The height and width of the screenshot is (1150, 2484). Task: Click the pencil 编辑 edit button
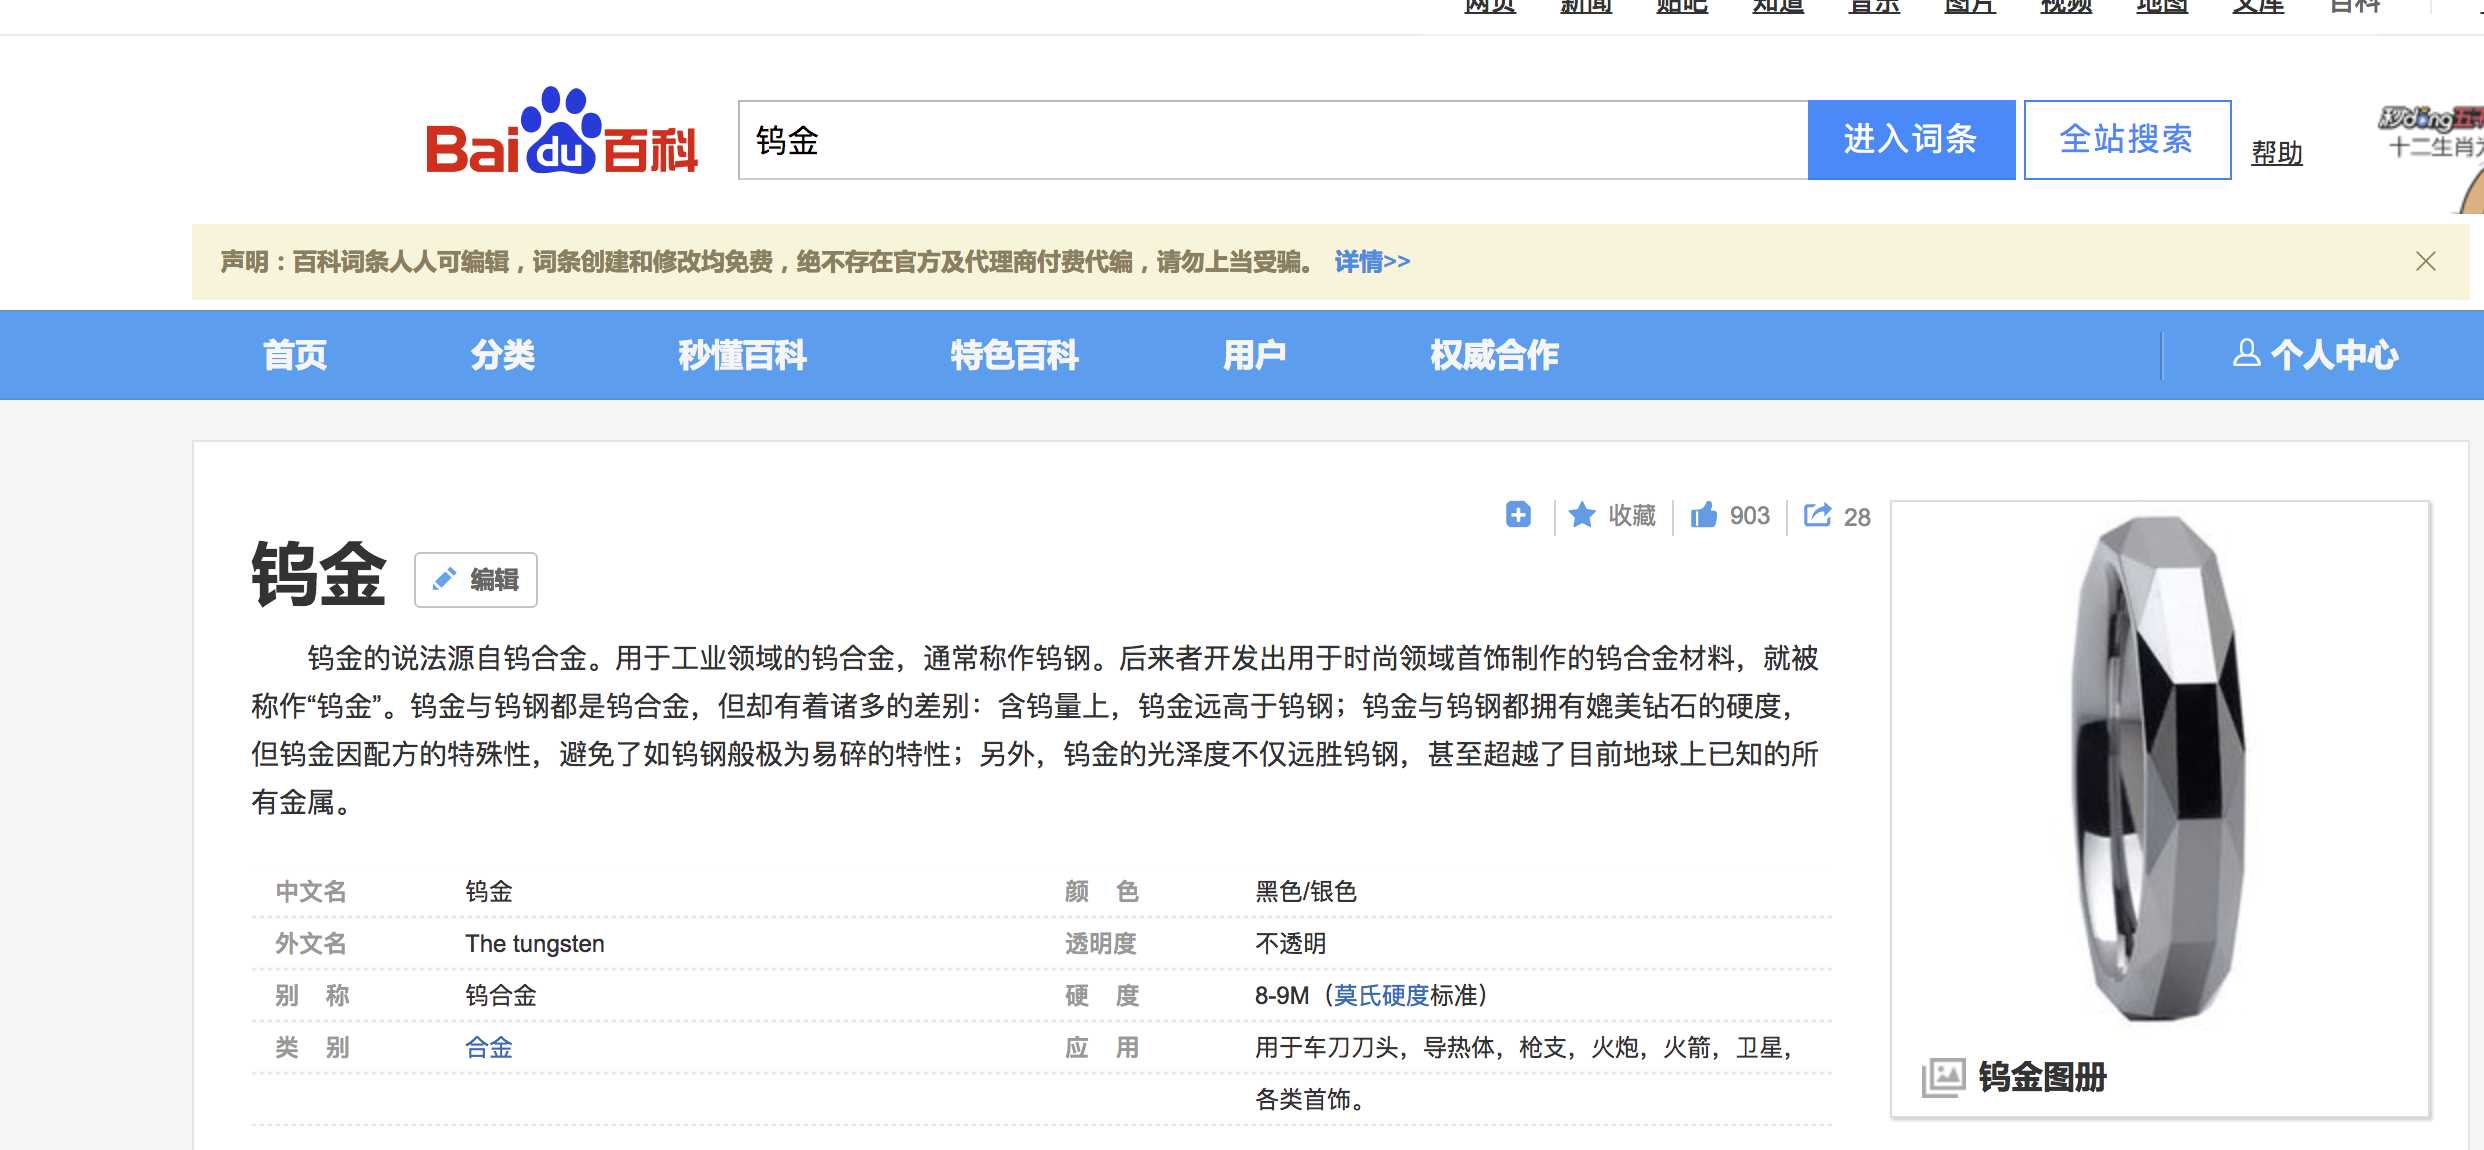[476, 580]
